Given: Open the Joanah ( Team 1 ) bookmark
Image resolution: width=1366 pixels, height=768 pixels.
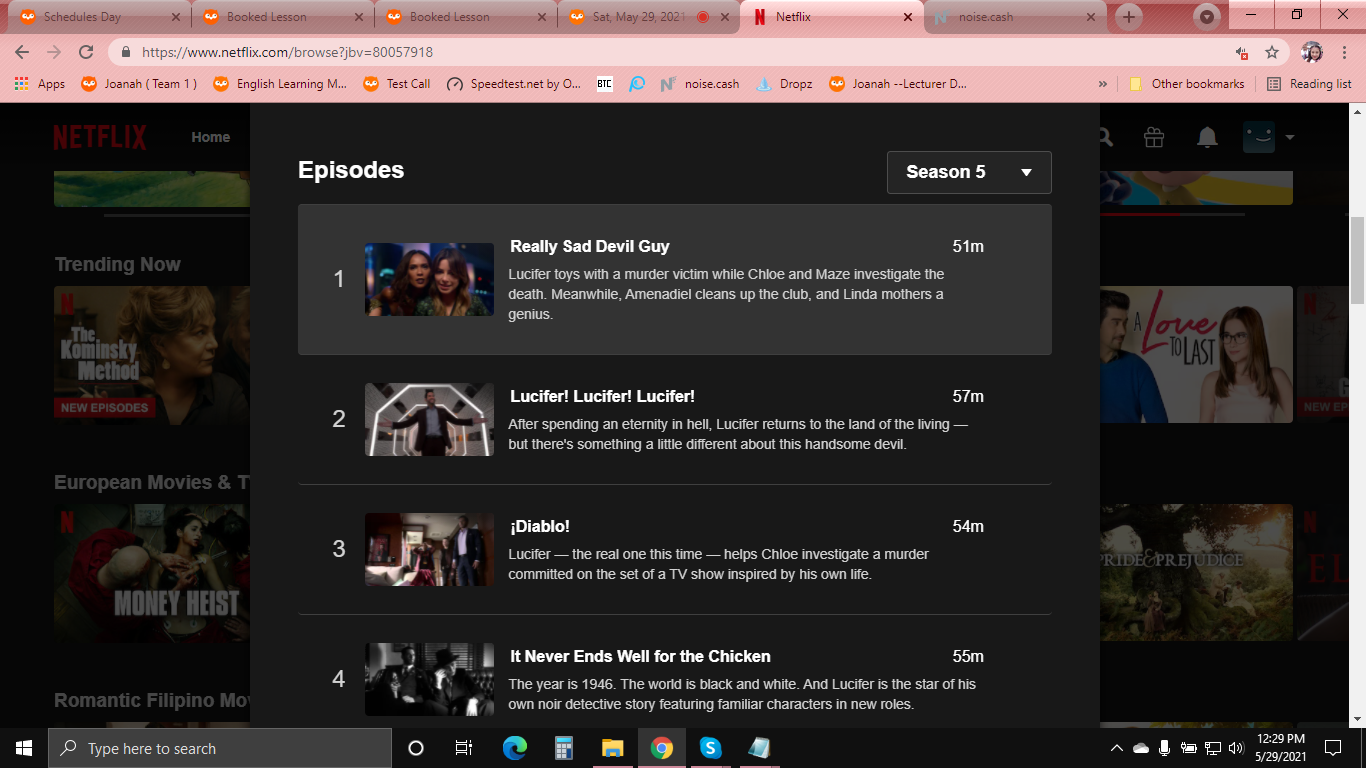Looking at the screenshot, I should click(139, 84).
